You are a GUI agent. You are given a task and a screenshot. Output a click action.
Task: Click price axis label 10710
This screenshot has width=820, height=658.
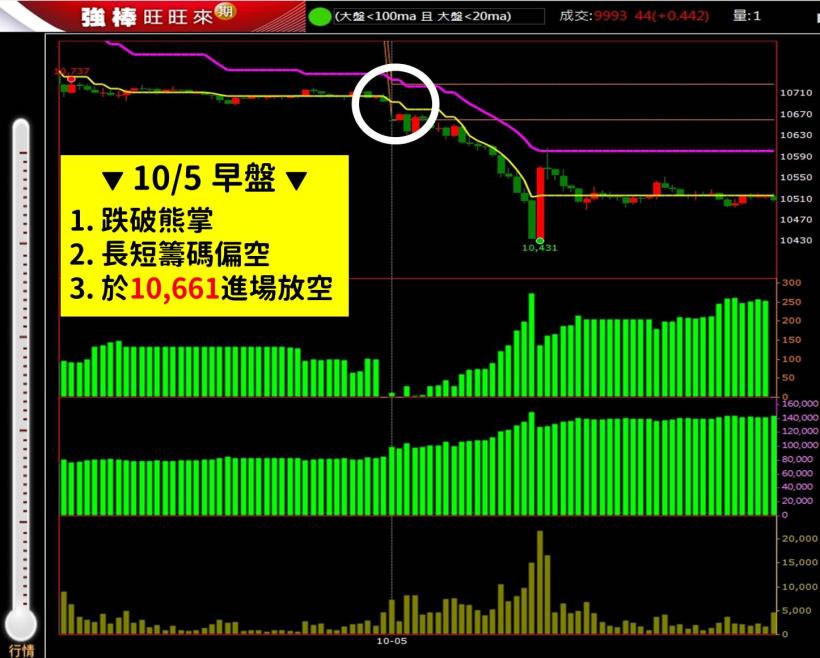[796, 93]
